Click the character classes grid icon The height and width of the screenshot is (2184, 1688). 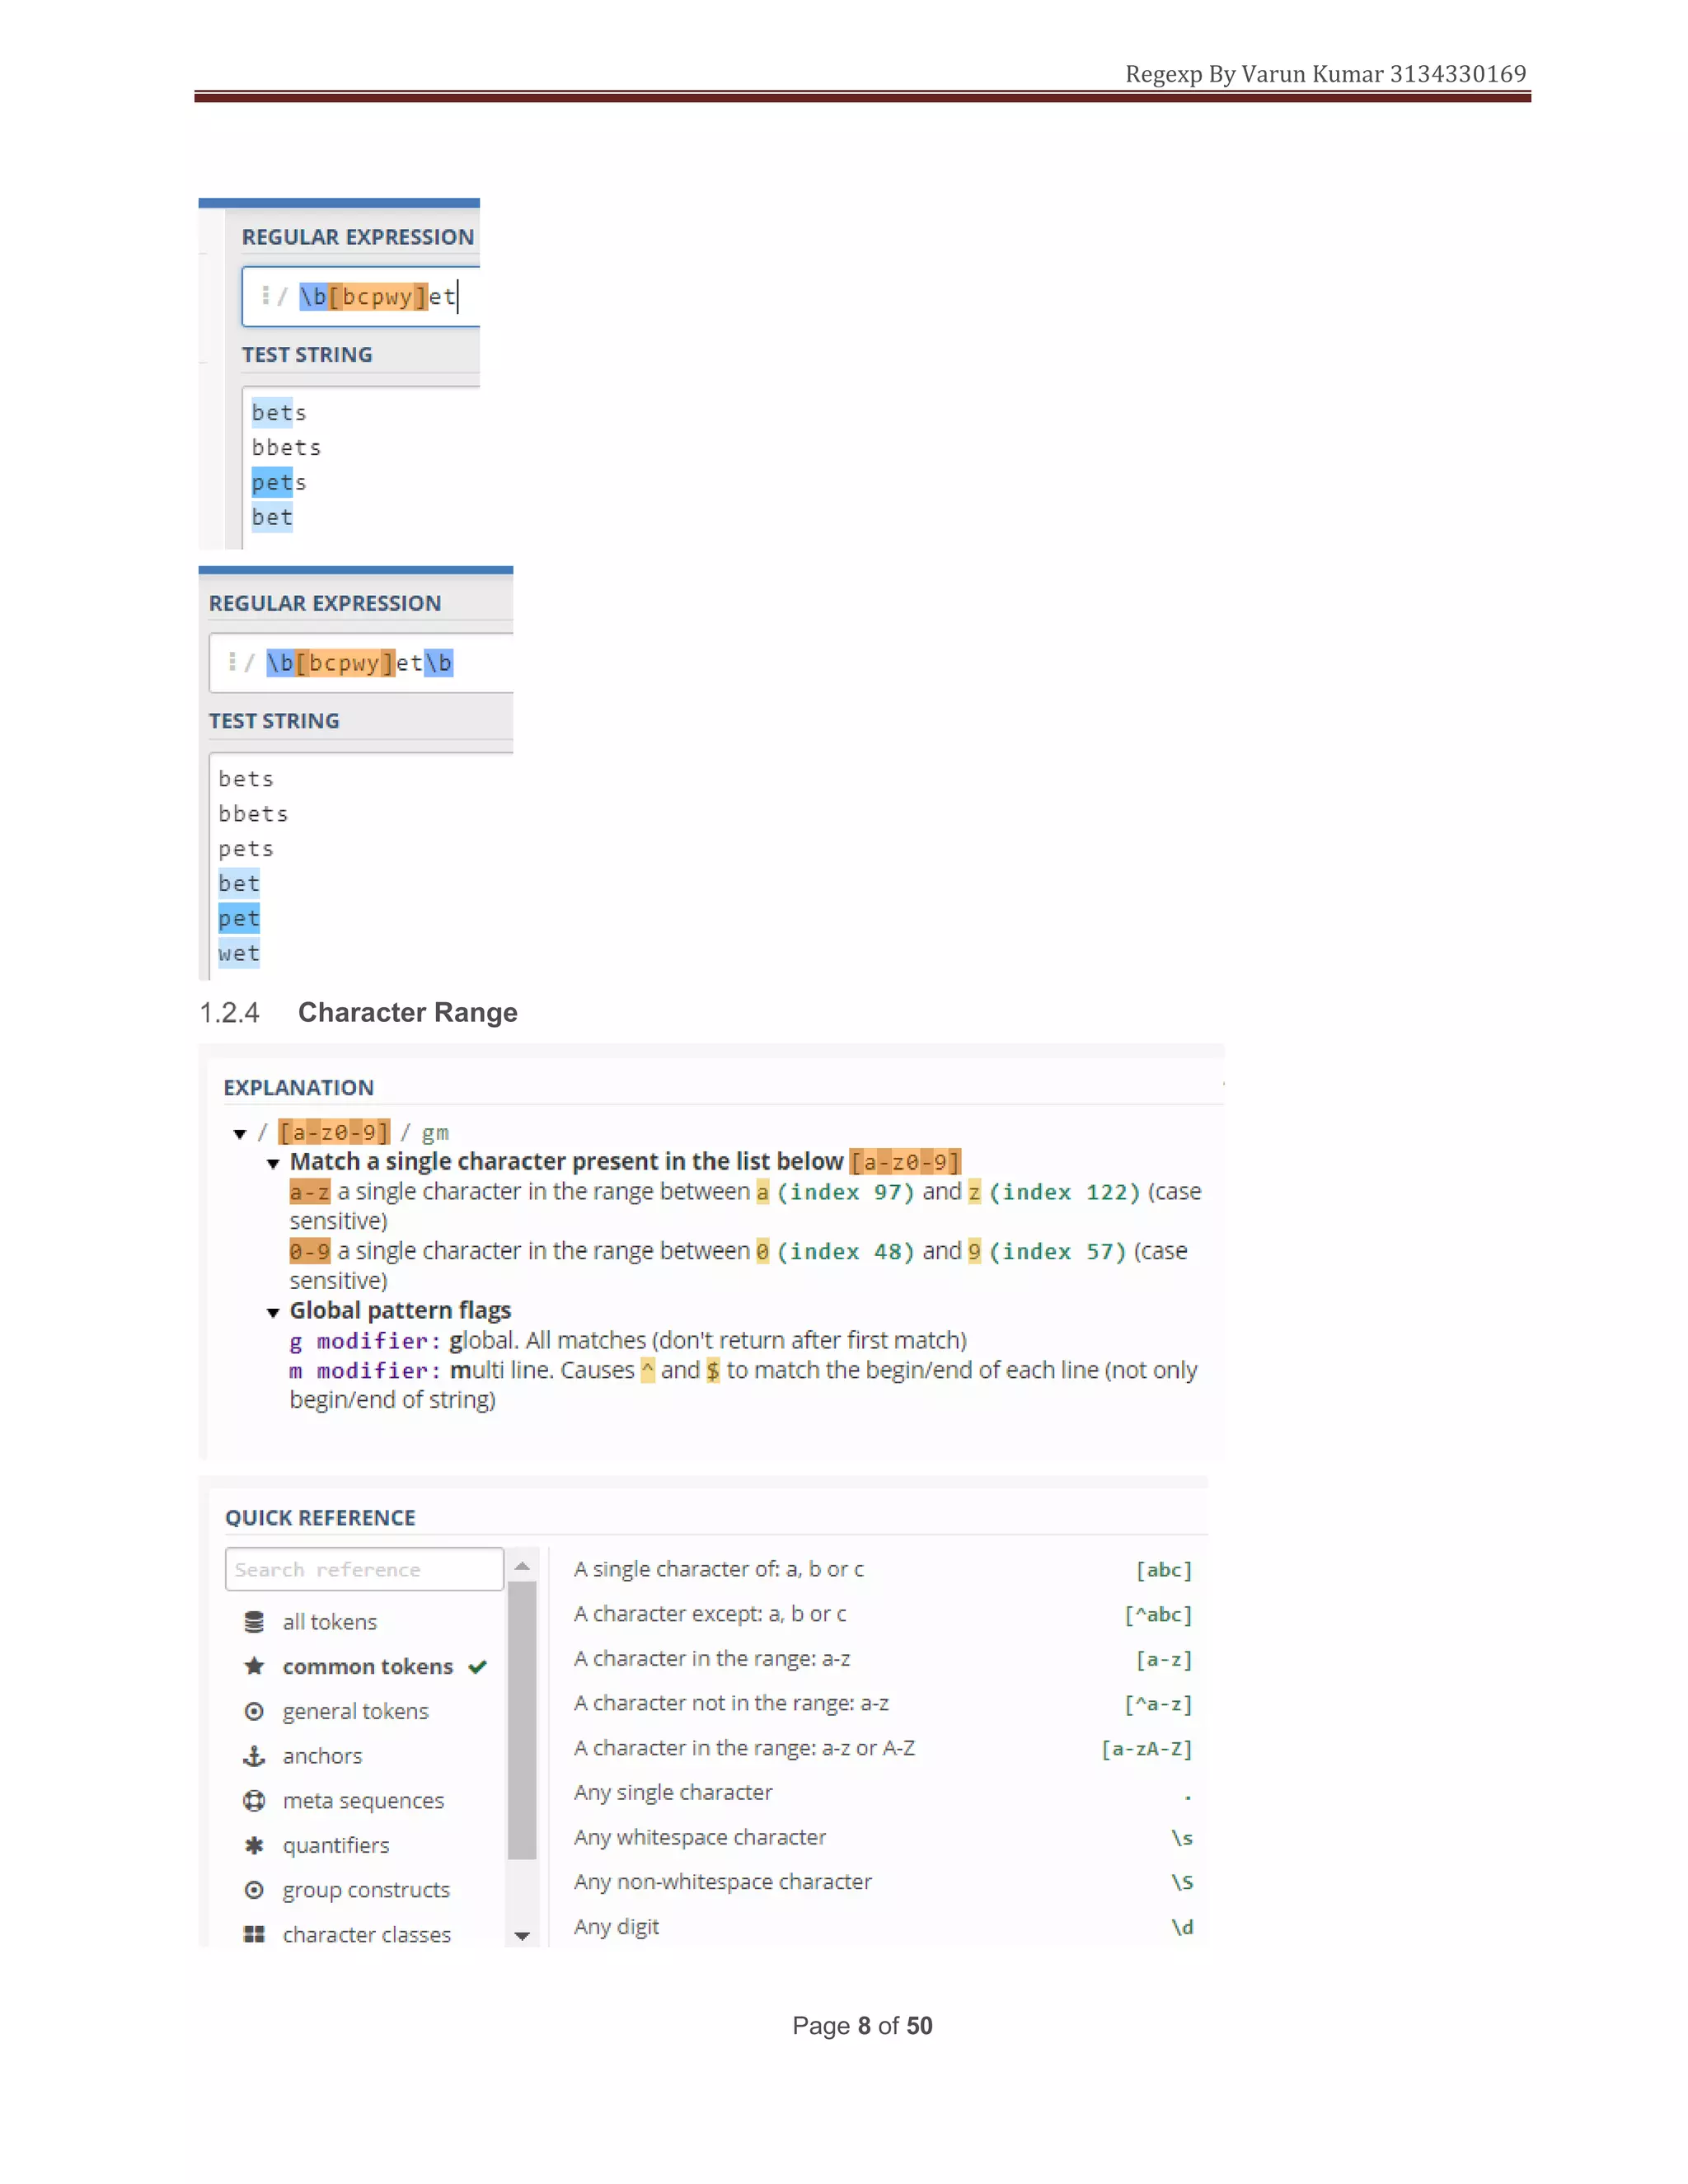[254, 1934]
